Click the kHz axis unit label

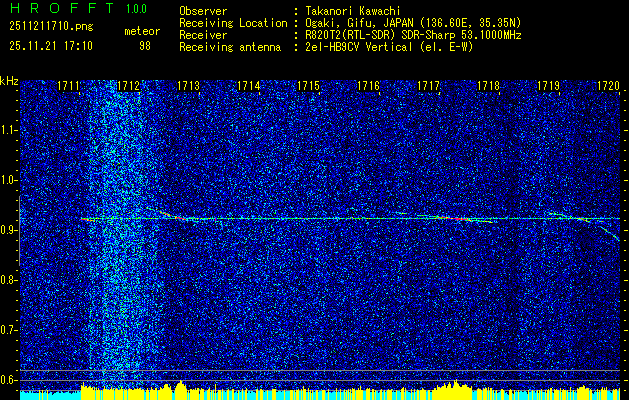9,81
